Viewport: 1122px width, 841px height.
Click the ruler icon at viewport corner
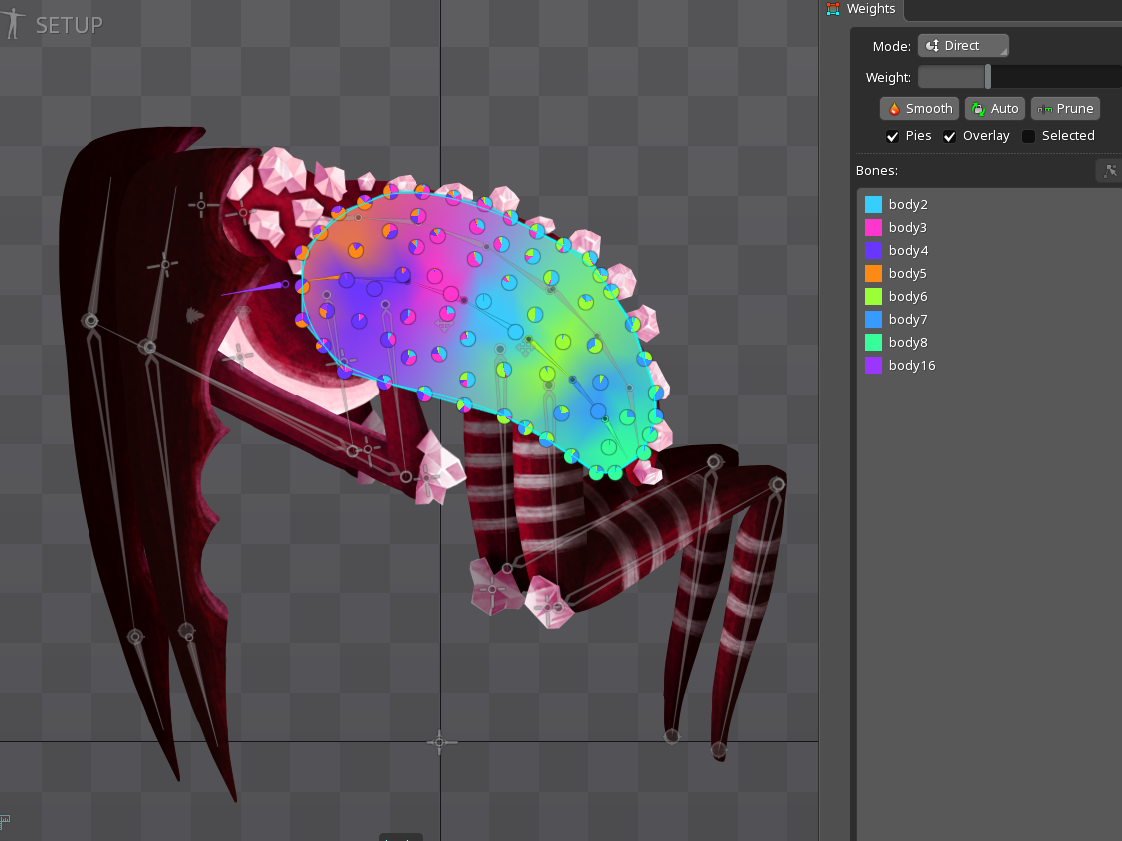(4, 820)
